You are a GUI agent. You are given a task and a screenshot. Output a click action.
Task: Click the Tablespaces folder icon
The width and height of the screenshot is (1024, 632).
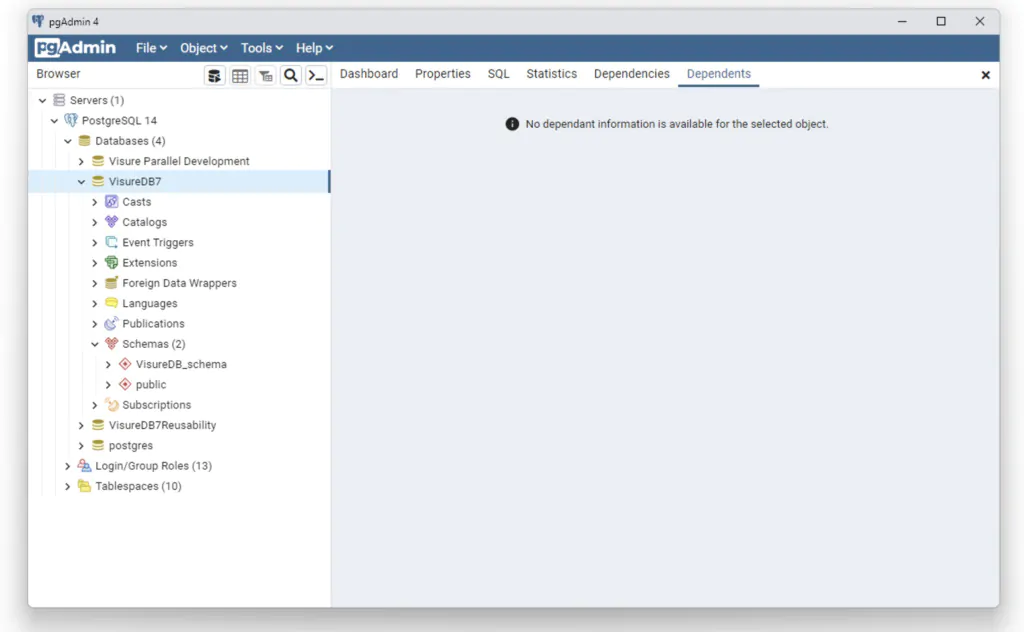pos(84,486)
